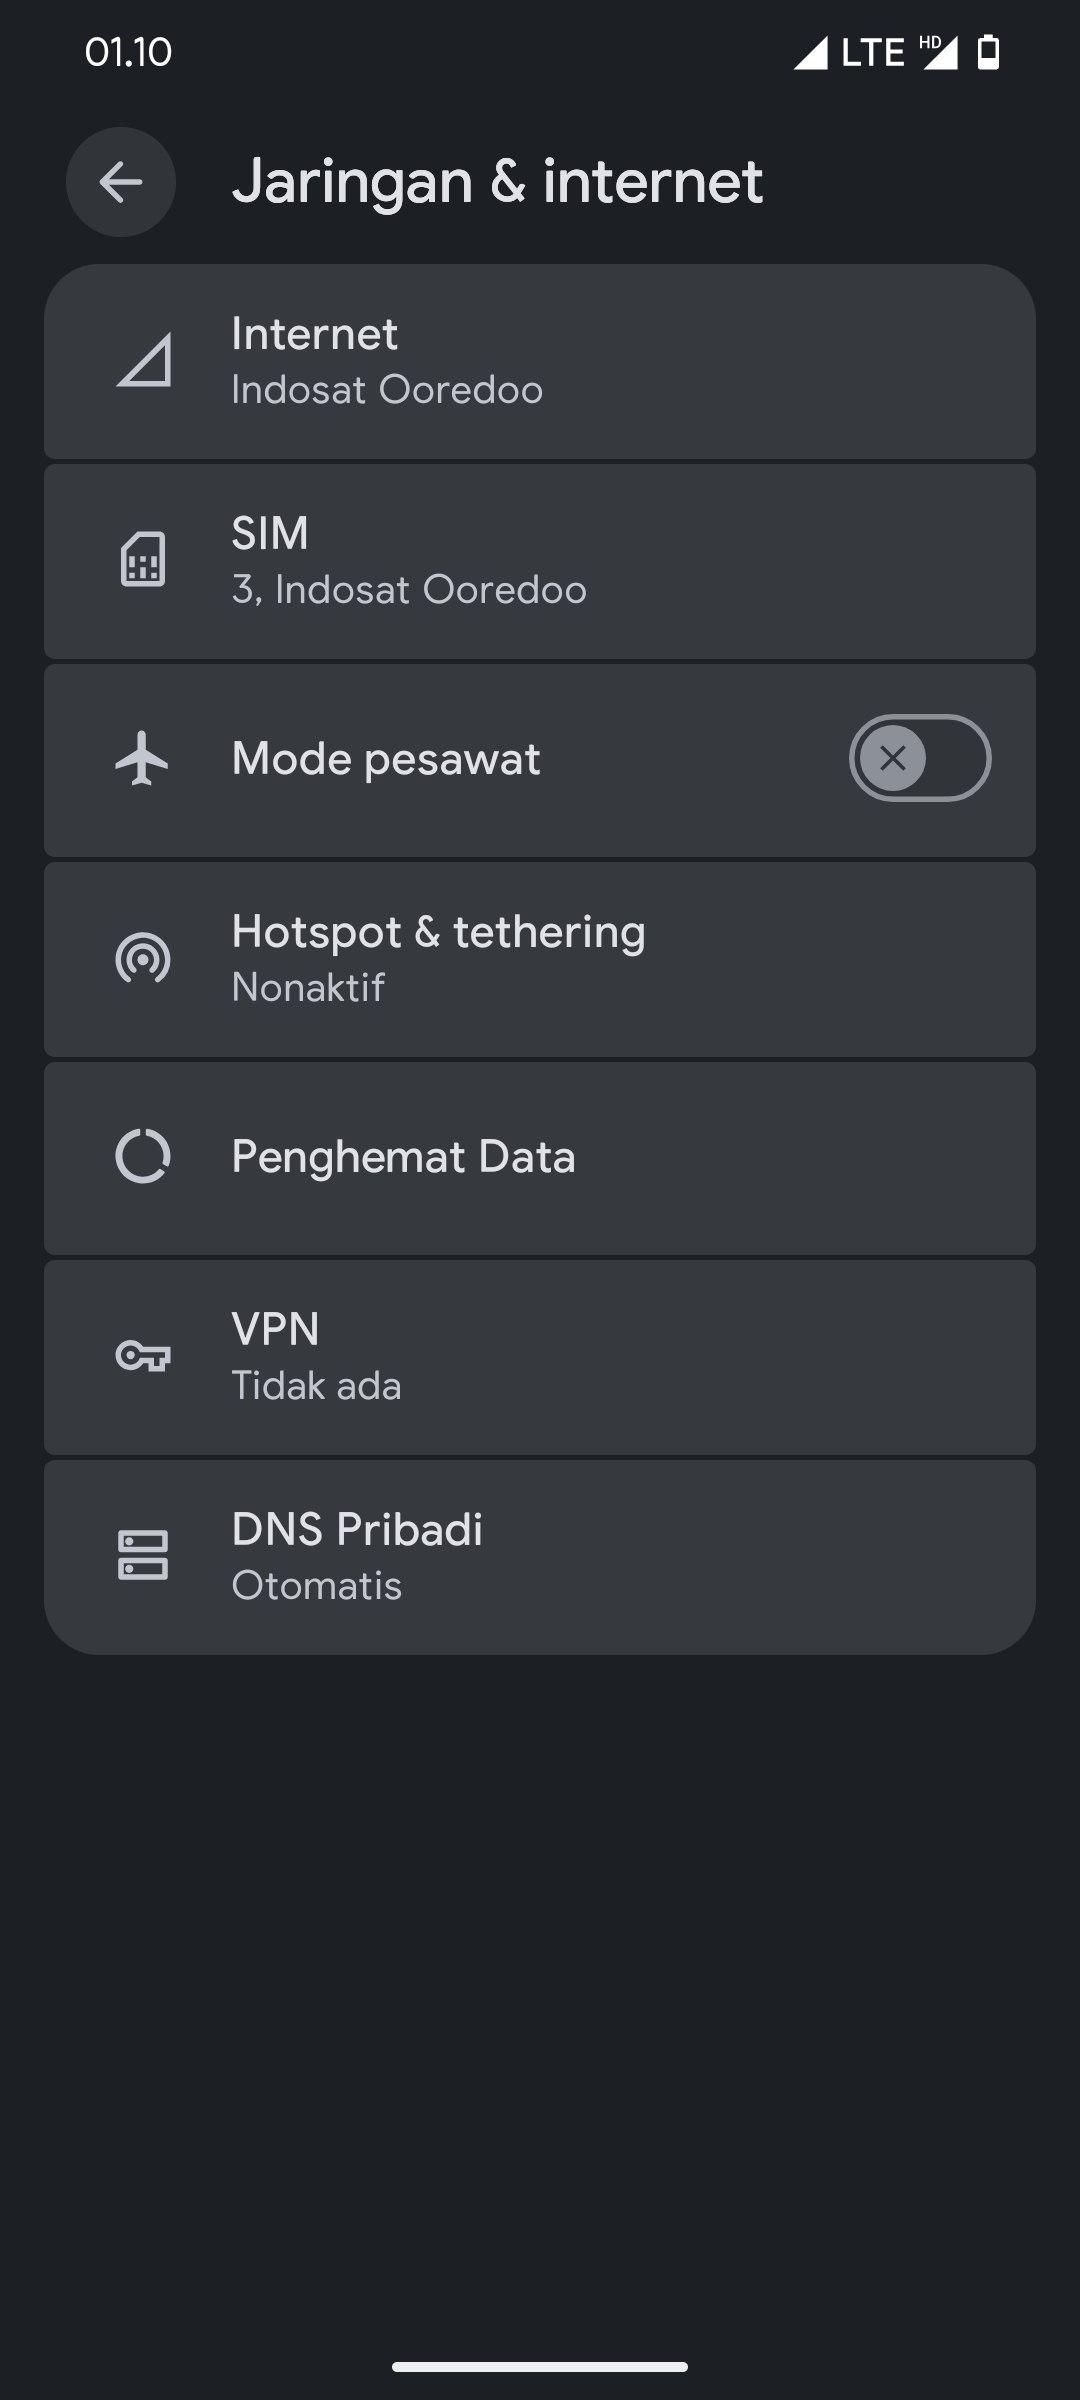
Task: Tap the SIM card icon
Action: pos(143,560)
